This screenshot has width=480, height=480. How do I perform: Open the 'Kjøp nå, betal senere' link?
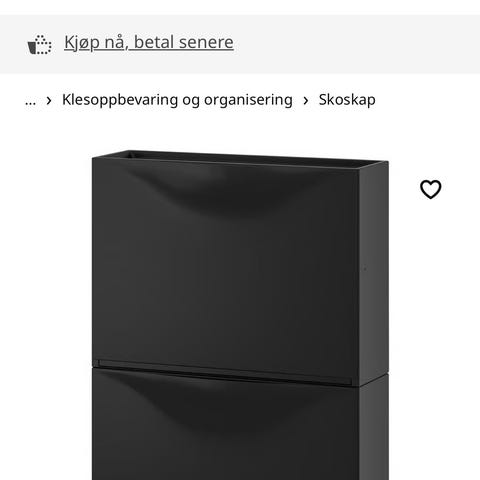(149, 42)
